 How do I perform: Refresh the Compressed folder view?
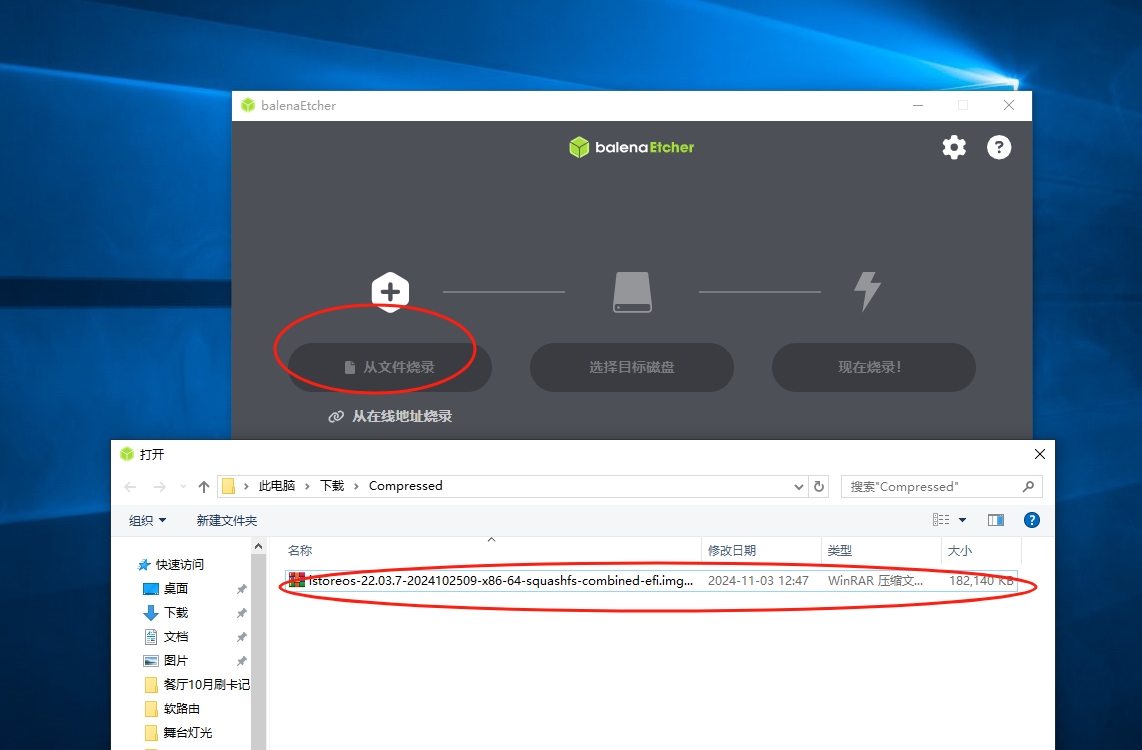tap(819, 486)
